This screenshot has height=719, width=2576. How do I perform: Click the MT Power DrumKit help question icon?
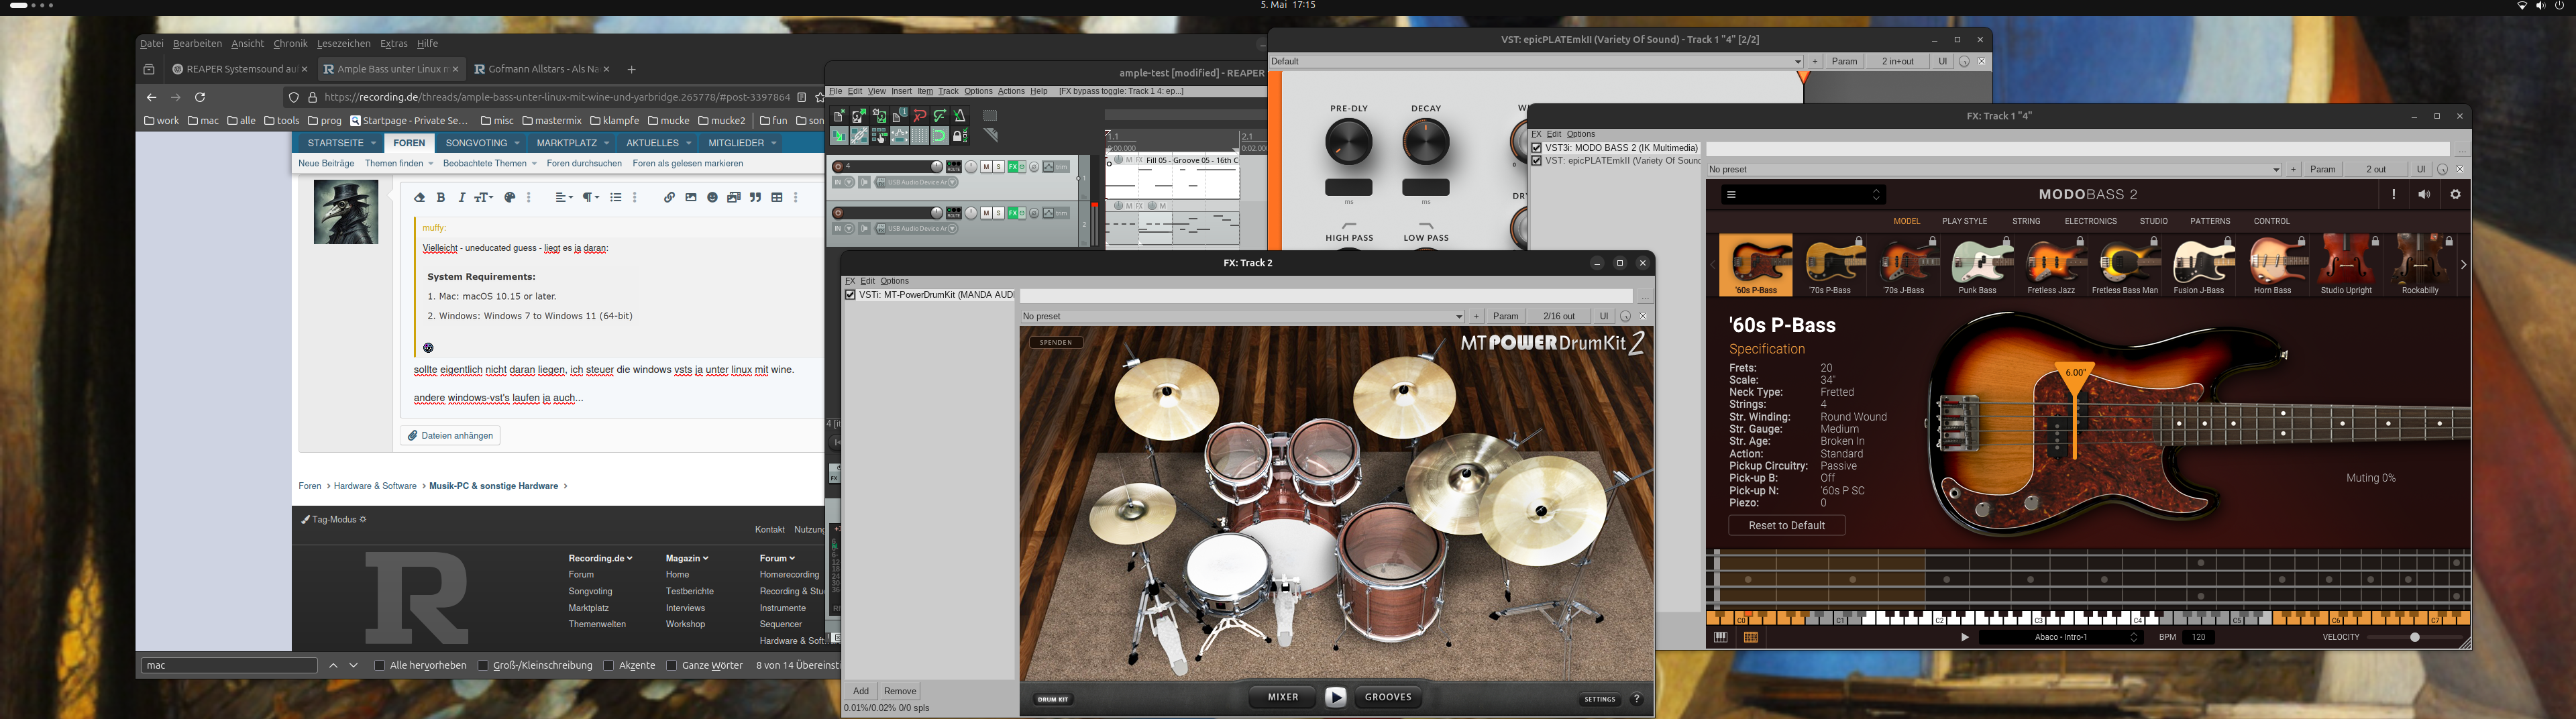pyautogui.click(x=1637, y=699)
